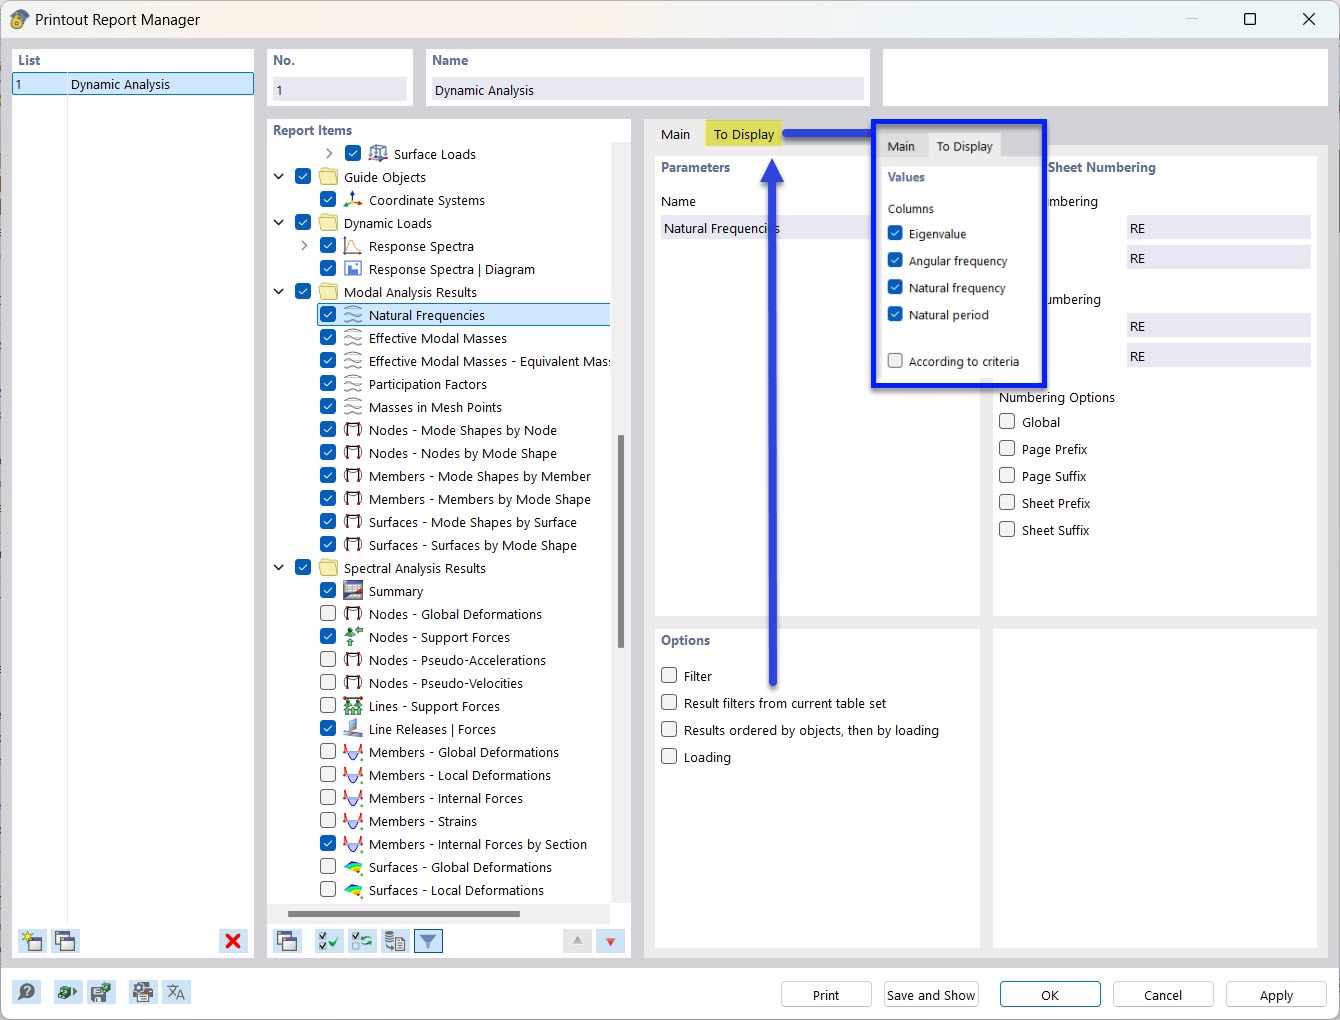Copy the selected report in List panel

click(x=66, y=940)
